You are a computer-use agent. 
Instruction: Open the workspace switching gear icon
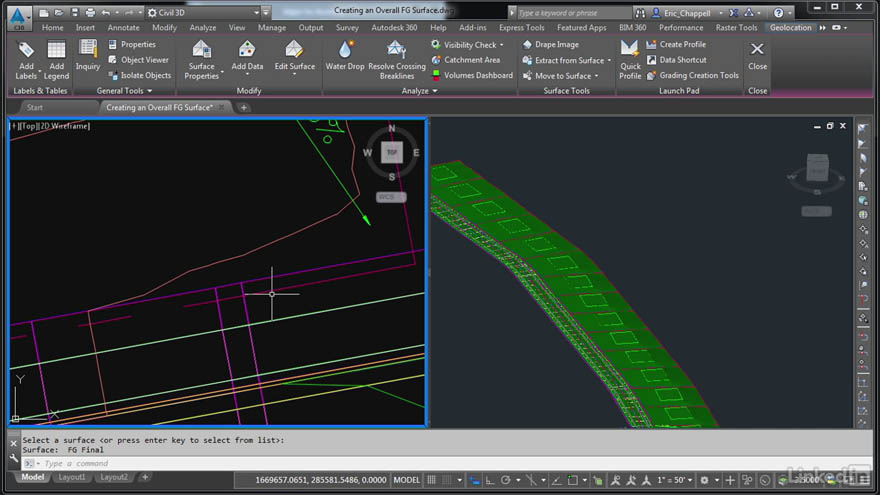pos(704,480)
